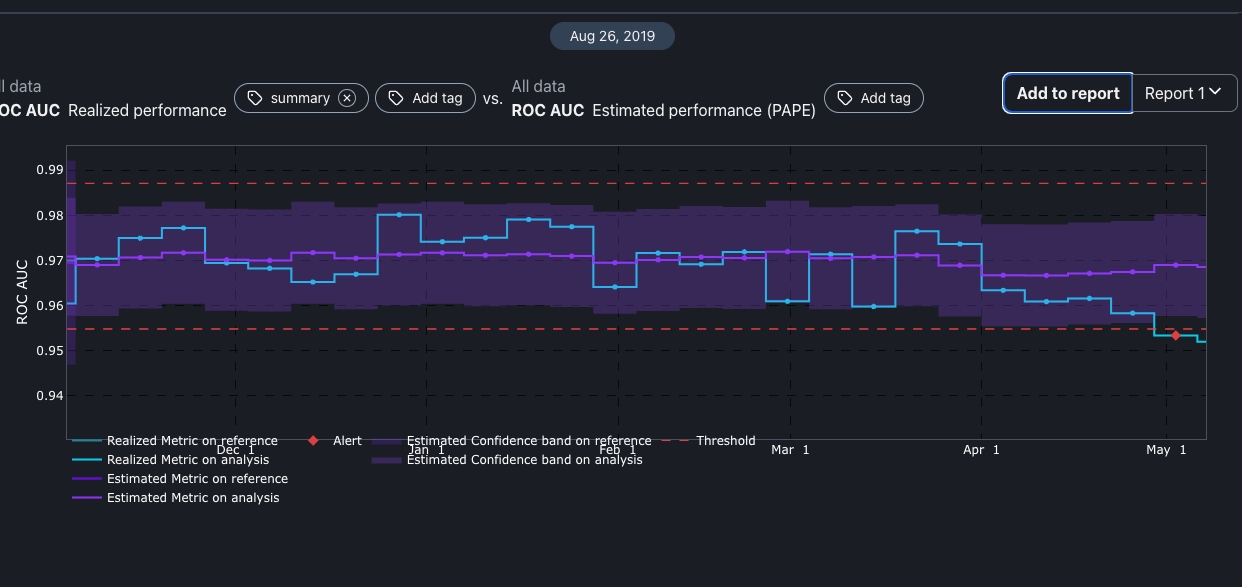Toggle Estimated Metric on reference legend entry
The width and height of the screenshot is (1242, 587).
pos(197,479)
